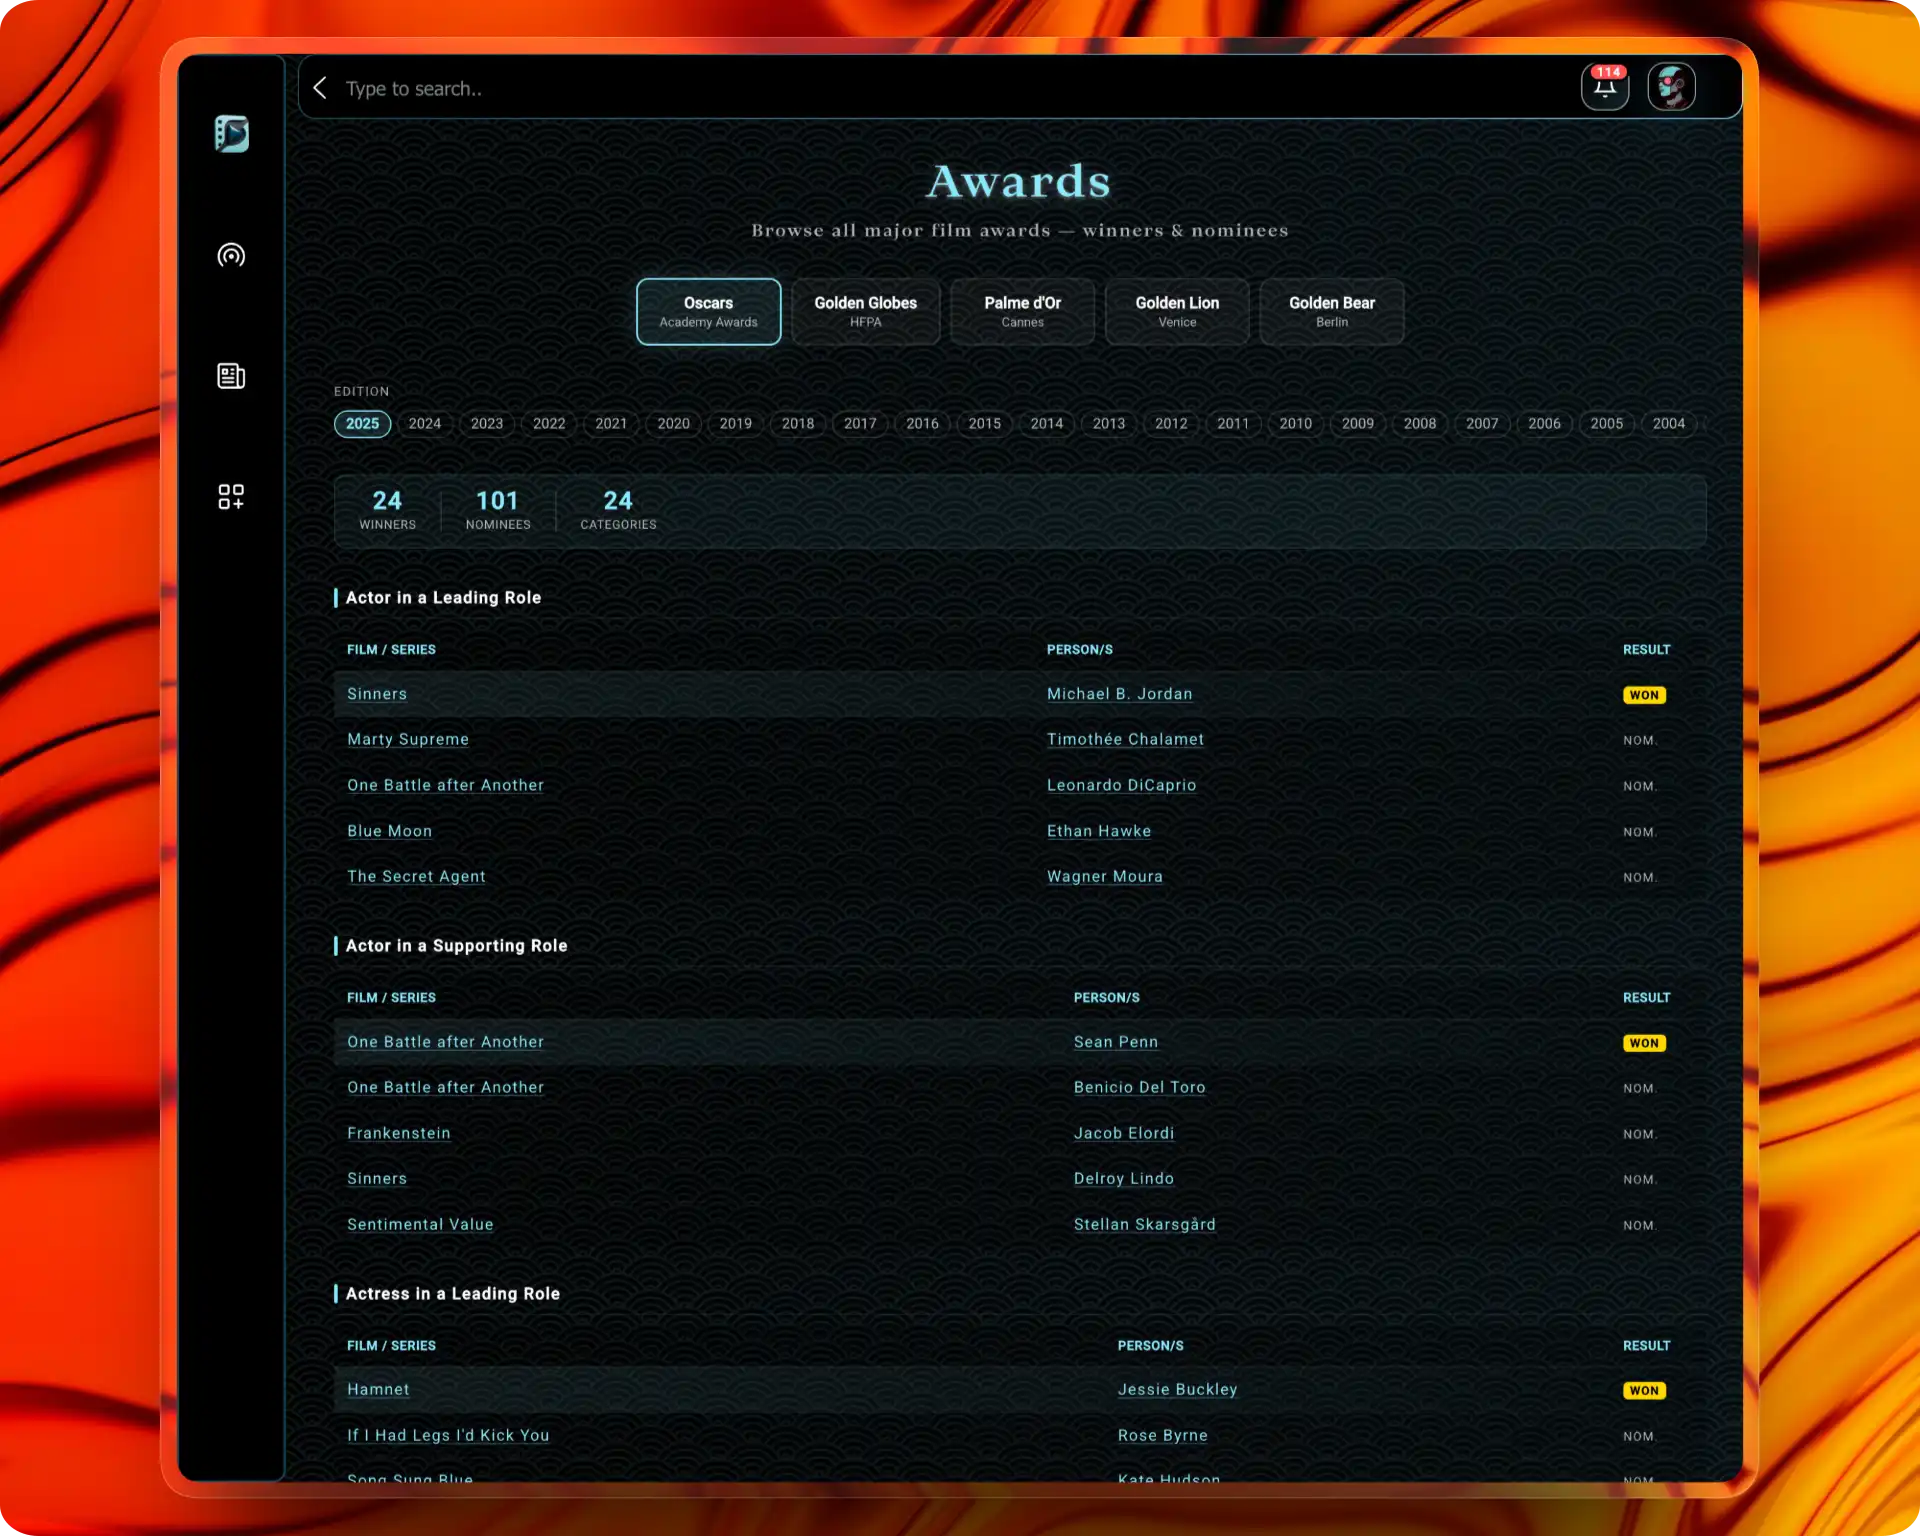Select the 2019 edition chip

pos(735,423)
